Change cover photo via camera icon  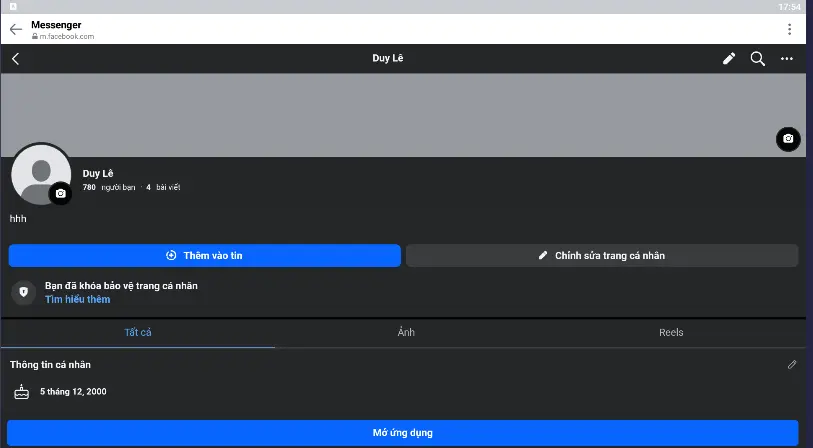coord(788,139)
